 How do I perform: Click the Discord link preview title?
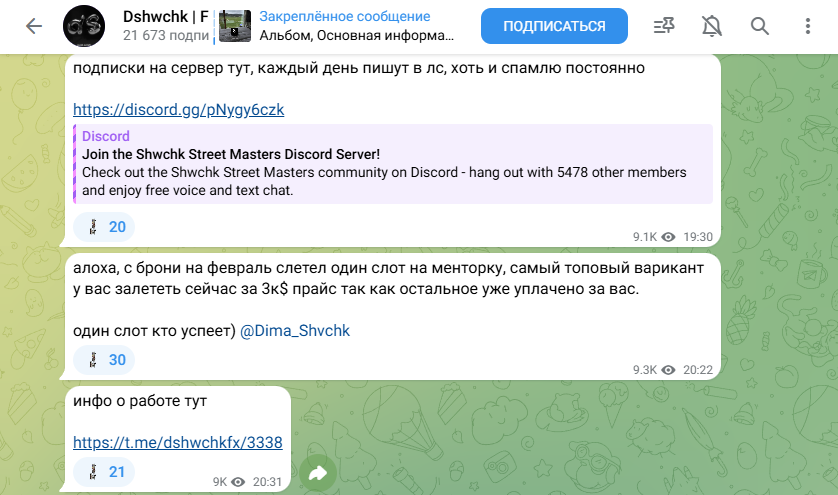106,136
